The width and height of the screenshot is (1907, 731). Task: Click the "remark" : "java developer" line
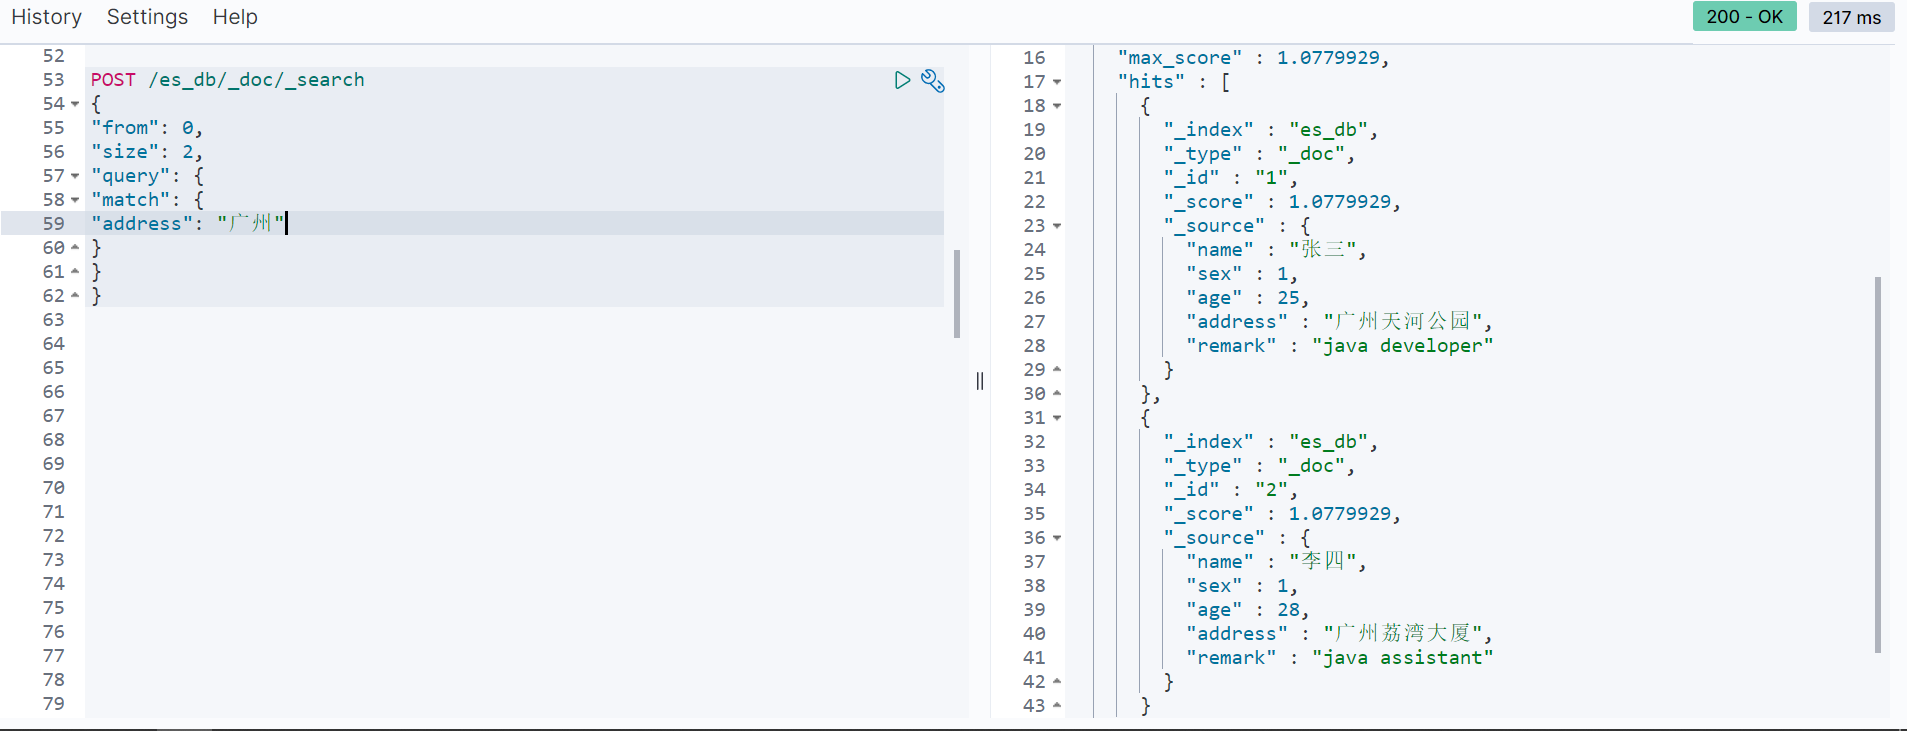(x=1339, y=346)
